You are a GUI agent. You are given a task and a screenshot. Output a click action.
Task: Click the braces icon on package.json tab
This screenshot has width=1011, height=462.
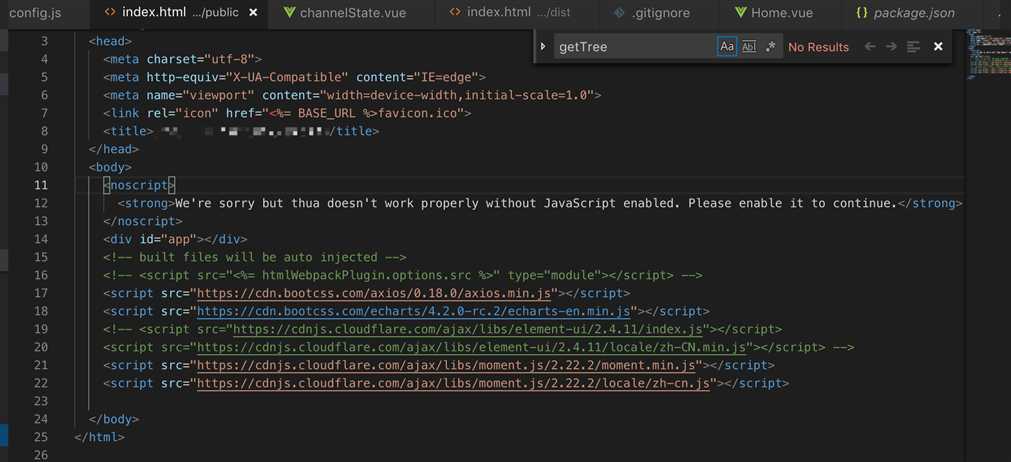click(x=862, y=13)
